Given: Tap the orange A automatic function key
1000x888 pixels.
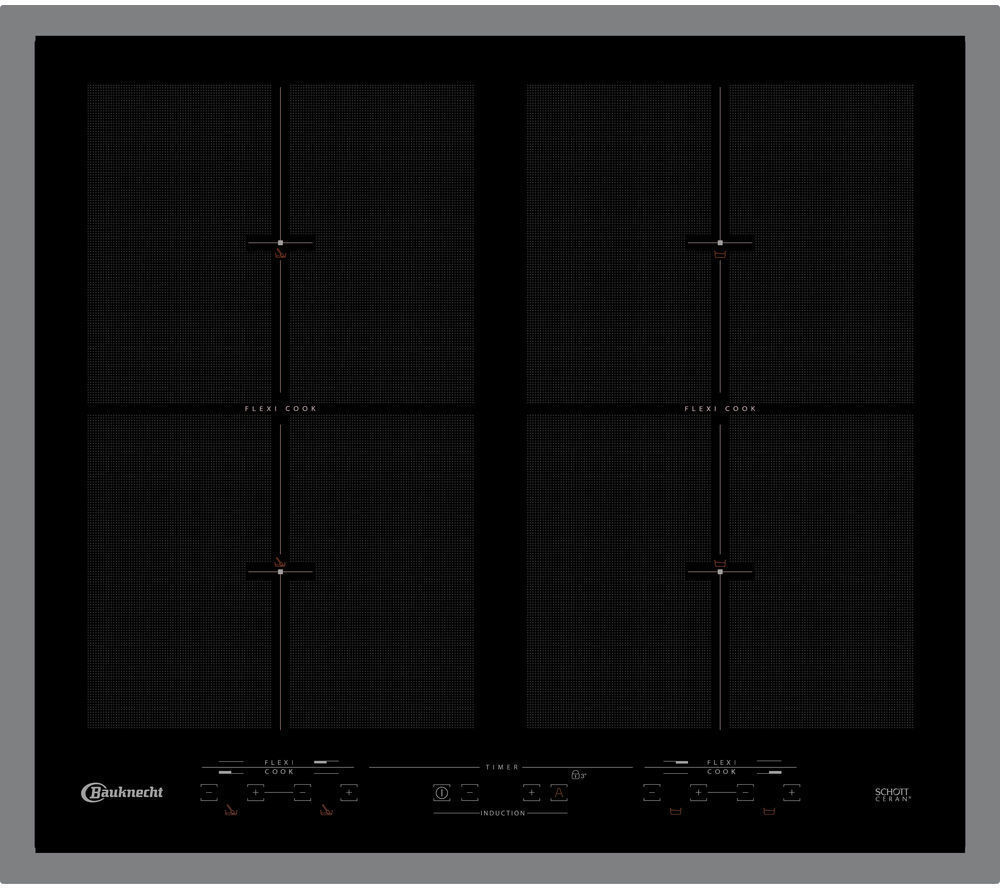Looking at the screenshot, I should coord(559,792).
